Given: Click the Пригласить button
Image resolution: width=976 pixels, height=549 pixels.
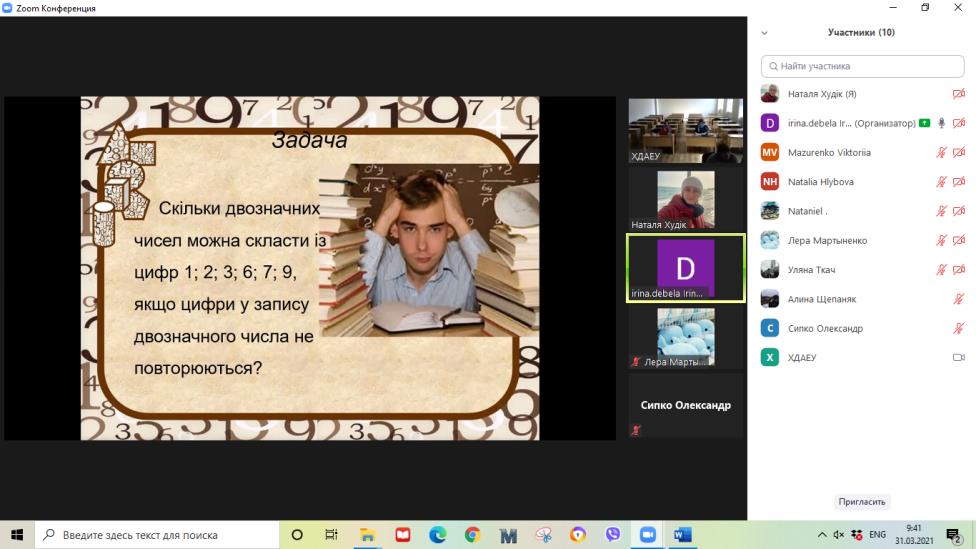Looking at the screenshot, I should [x=861, y=502].
